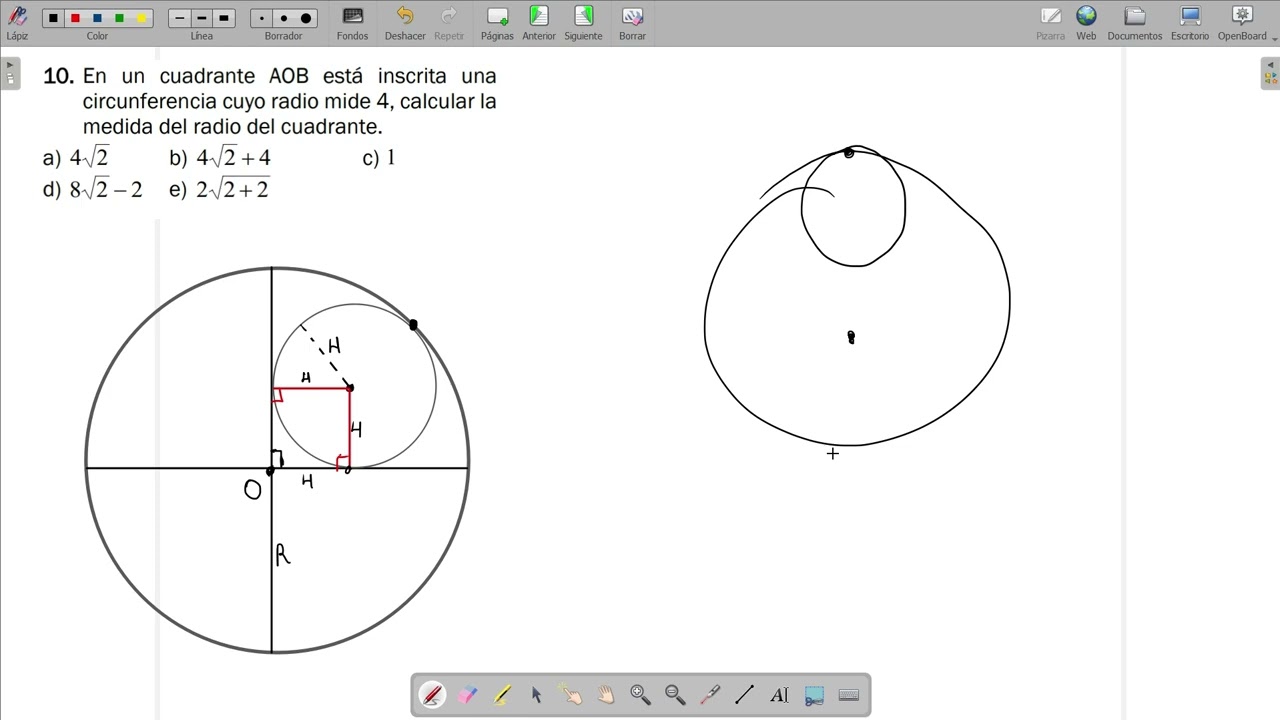
Task: Open the Lápiz stylus palette button
Action: pos(17,22)
